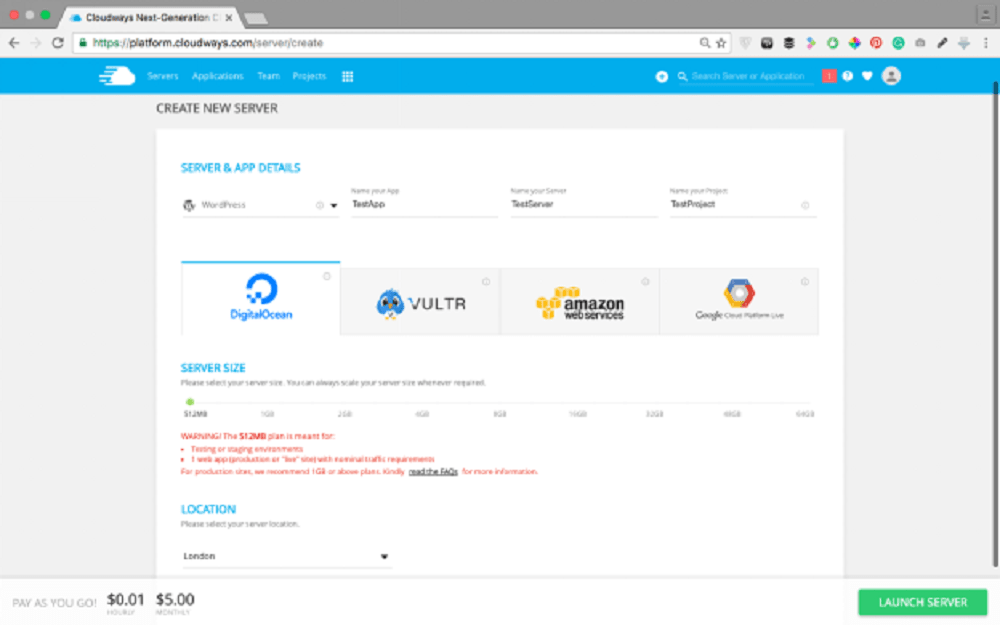The width and height of the screenshot is (1000, 625).
Task: Click the Search Server or Application field
Action: 748,76
